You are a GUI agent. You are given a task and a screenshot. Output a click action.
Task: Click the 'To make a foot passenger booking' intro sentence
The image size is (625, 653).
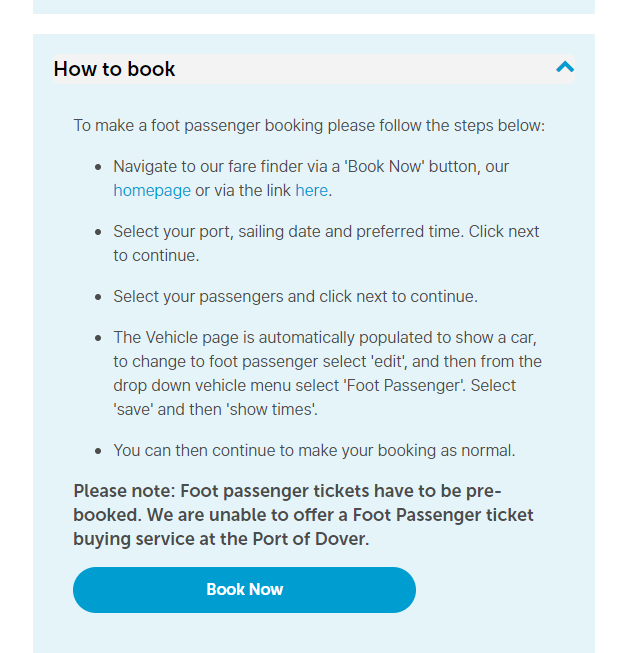[x=309, y=126]
